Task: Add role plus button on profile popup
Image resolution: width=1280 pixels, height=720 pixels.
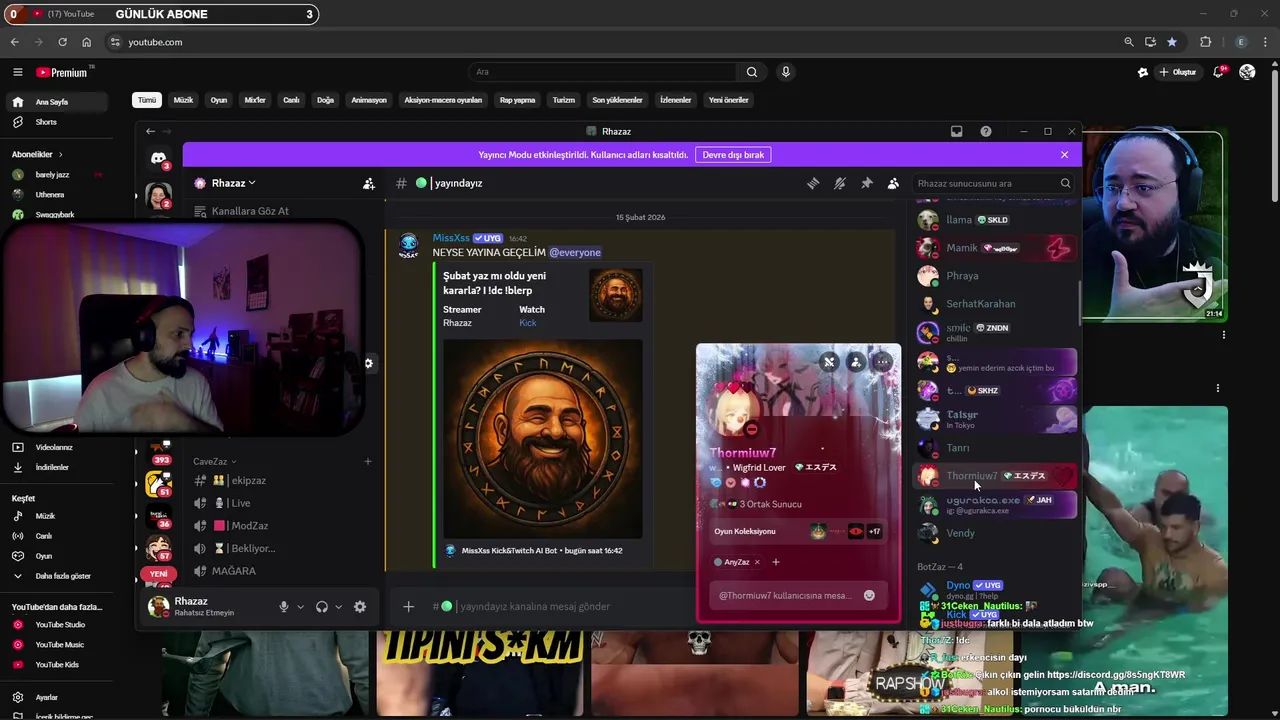Action: coord(775,562)
